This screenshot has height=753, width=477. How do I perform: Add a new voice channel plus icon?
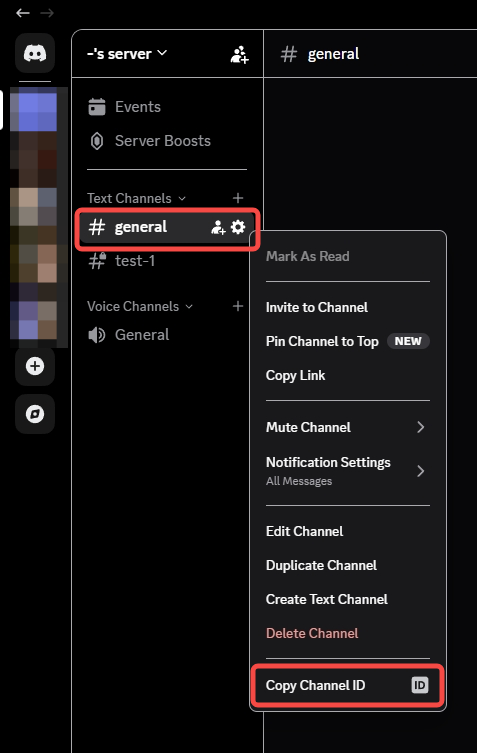point(238,306)
